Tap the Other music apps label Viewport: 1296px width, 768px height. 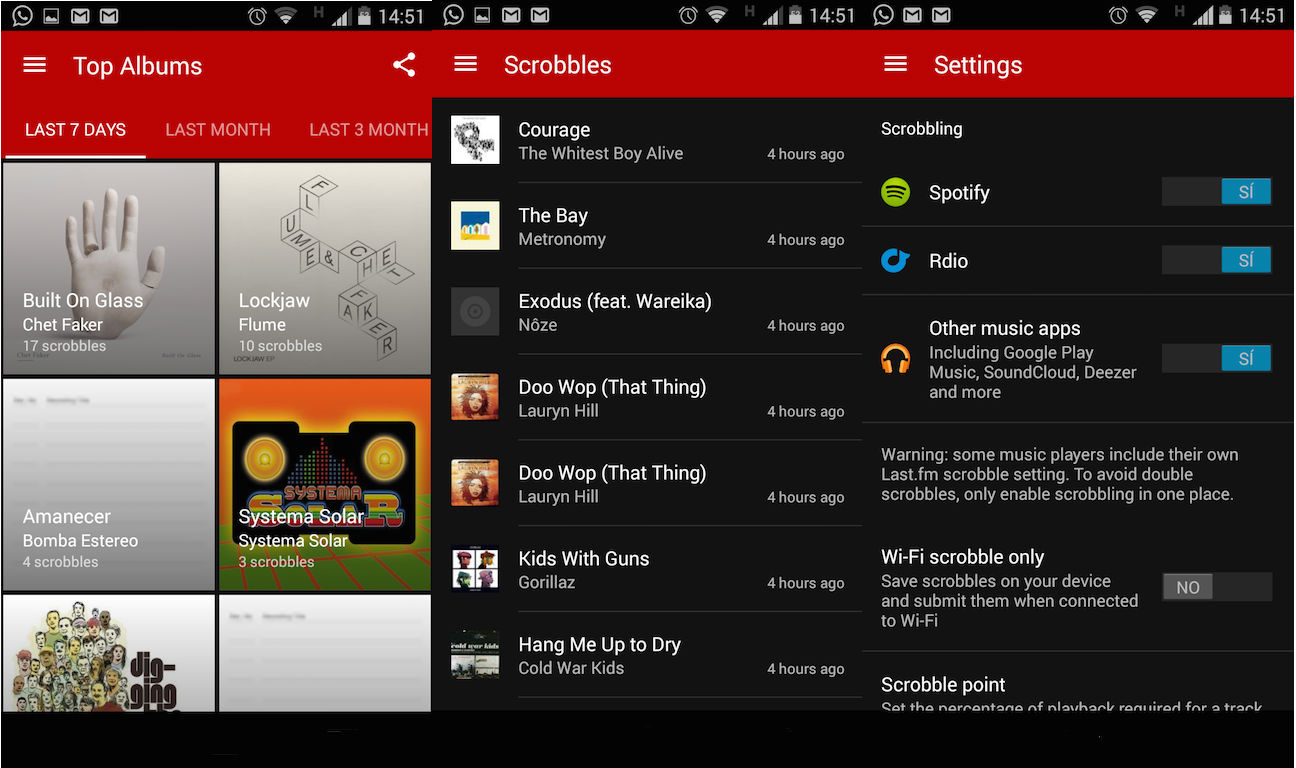[1004, 329]
